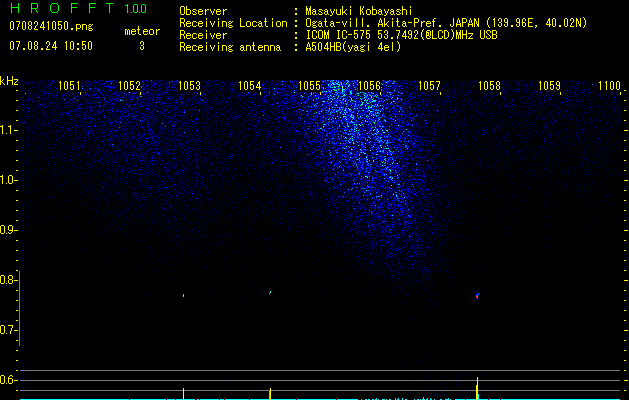Select the 1100 time axis label
The image size is (629, 400).
point(609,86)
